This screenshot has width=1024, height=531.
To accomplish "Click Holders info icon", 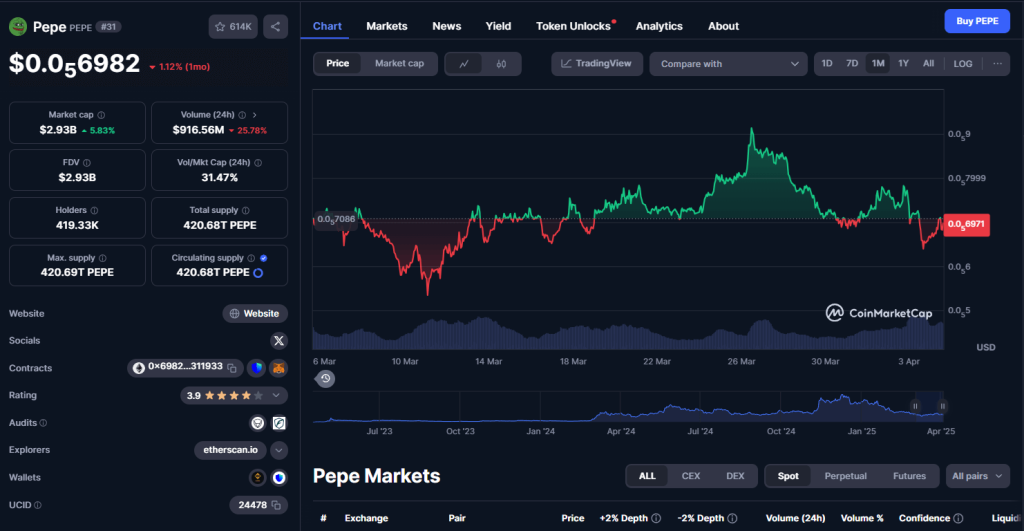I will [94, 210].
